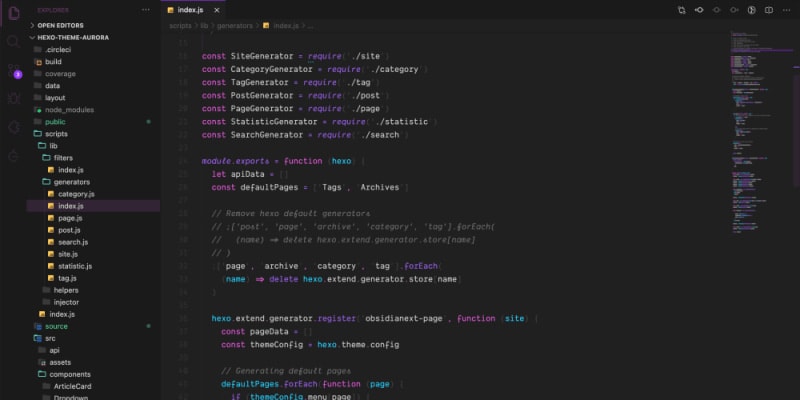Open the Search view in activity bar
The height and width of the screenshot is (400, 800).
pos(14,41)
